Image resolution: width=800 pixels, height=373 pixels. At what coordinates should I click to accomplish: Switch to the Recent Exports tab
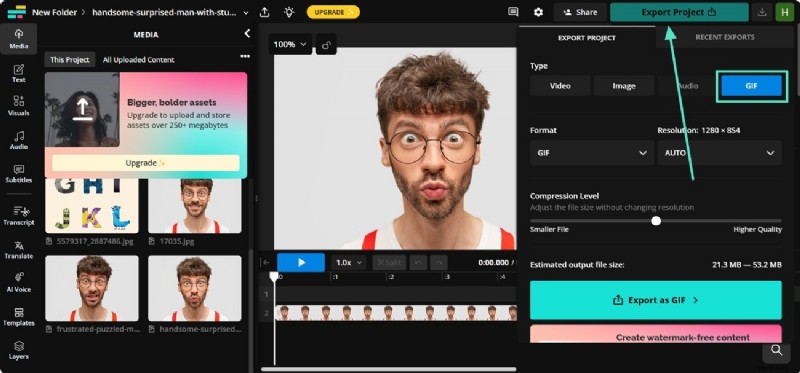[724, 37]
